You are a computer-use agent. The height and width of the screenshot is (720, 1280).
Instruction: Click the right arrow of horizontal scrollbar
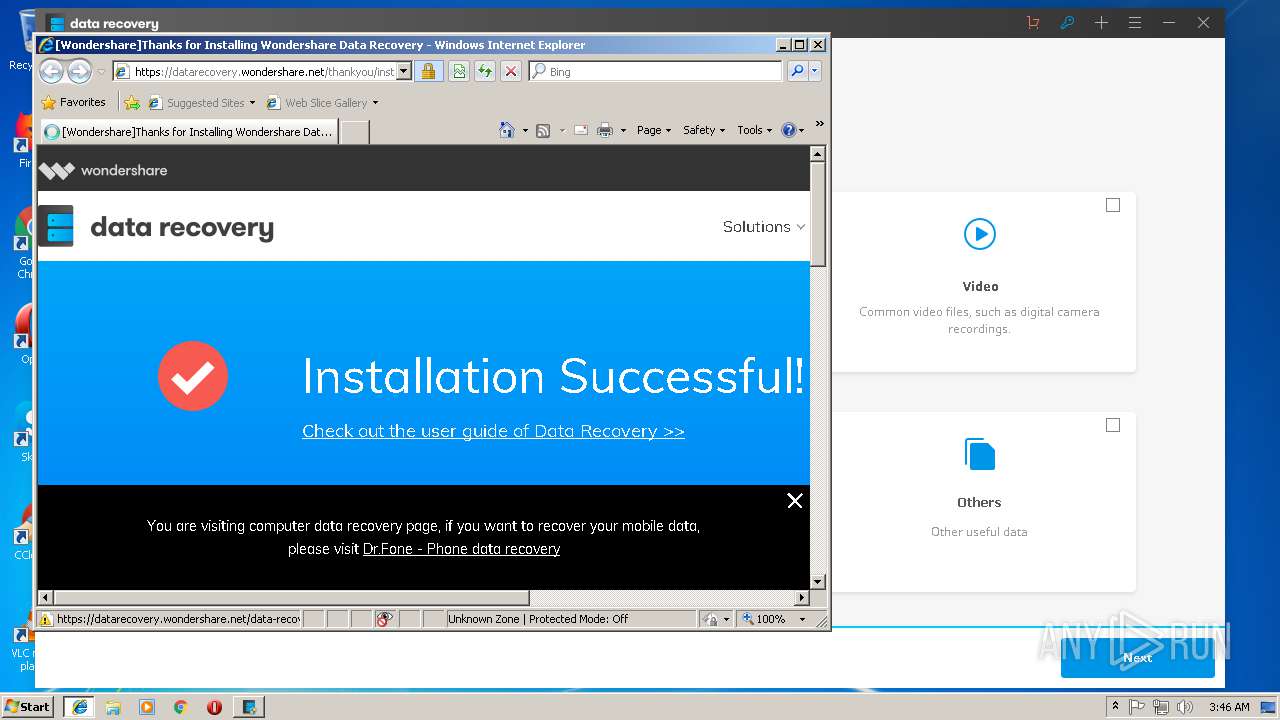pos(801,597)
